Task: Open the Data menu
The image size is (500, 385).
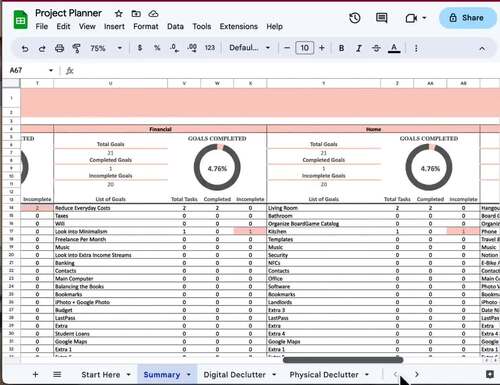Action: pos(175,26)
